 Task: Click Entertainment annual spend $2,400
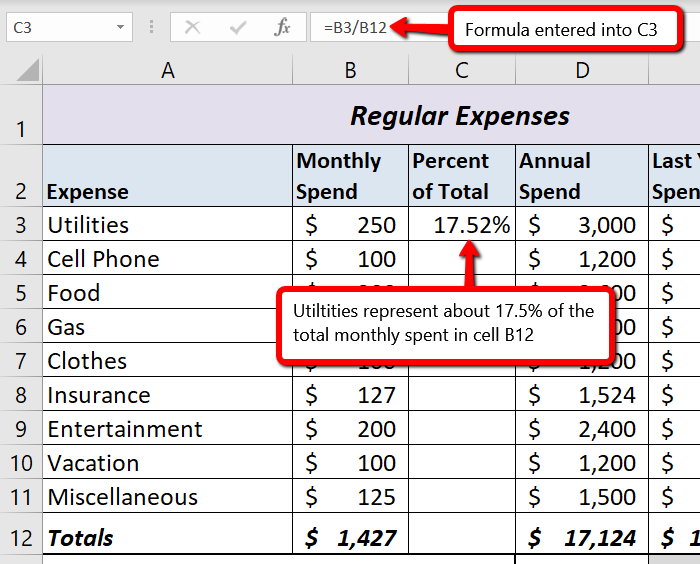point(582,428)
